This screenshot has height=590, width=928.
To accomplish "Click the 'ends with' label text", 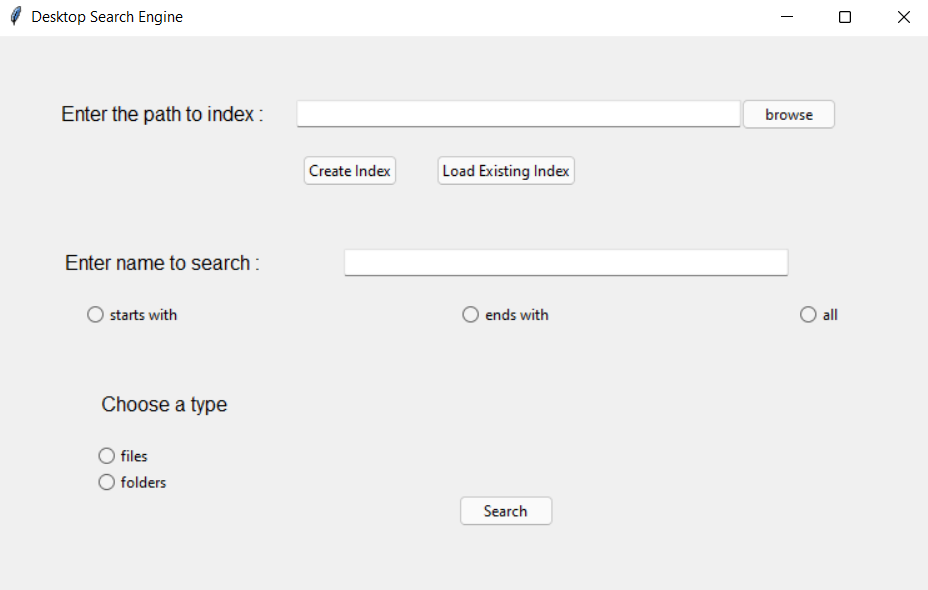I will click(x=517, y=315).
